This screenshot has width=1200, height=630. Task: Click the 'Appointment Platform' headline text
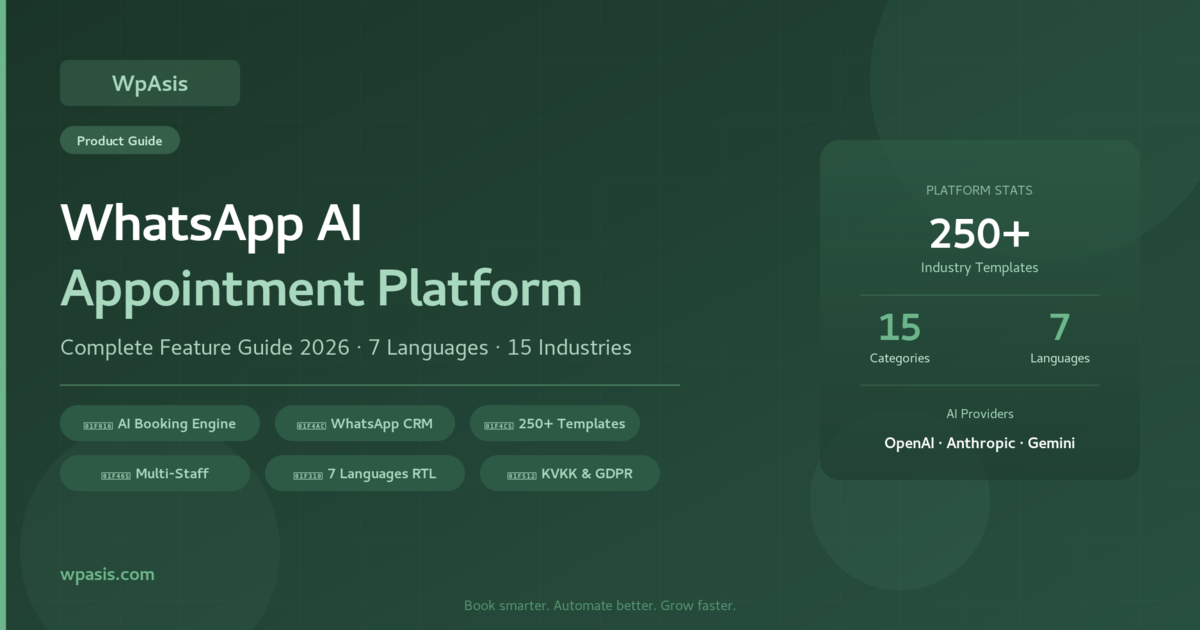pos(321,289)
